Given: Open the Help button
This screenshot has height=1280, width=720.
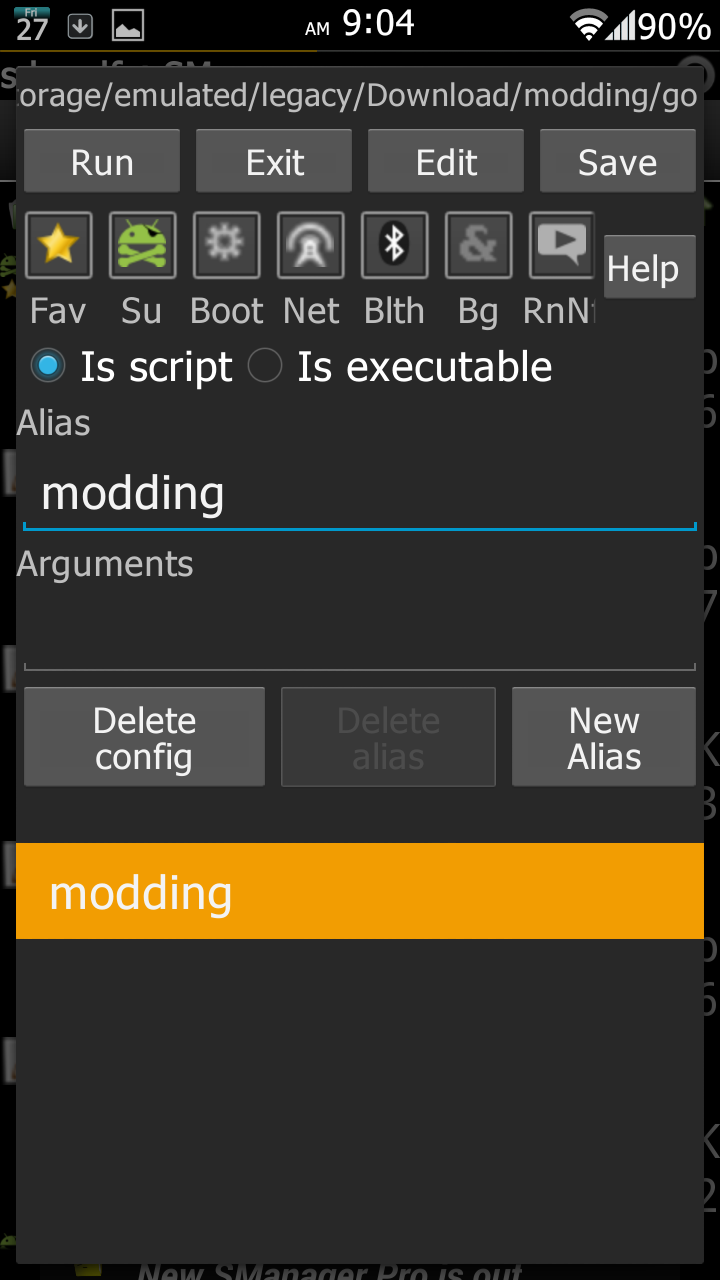Looking at the screenshot, I should (x=649, y=268).
